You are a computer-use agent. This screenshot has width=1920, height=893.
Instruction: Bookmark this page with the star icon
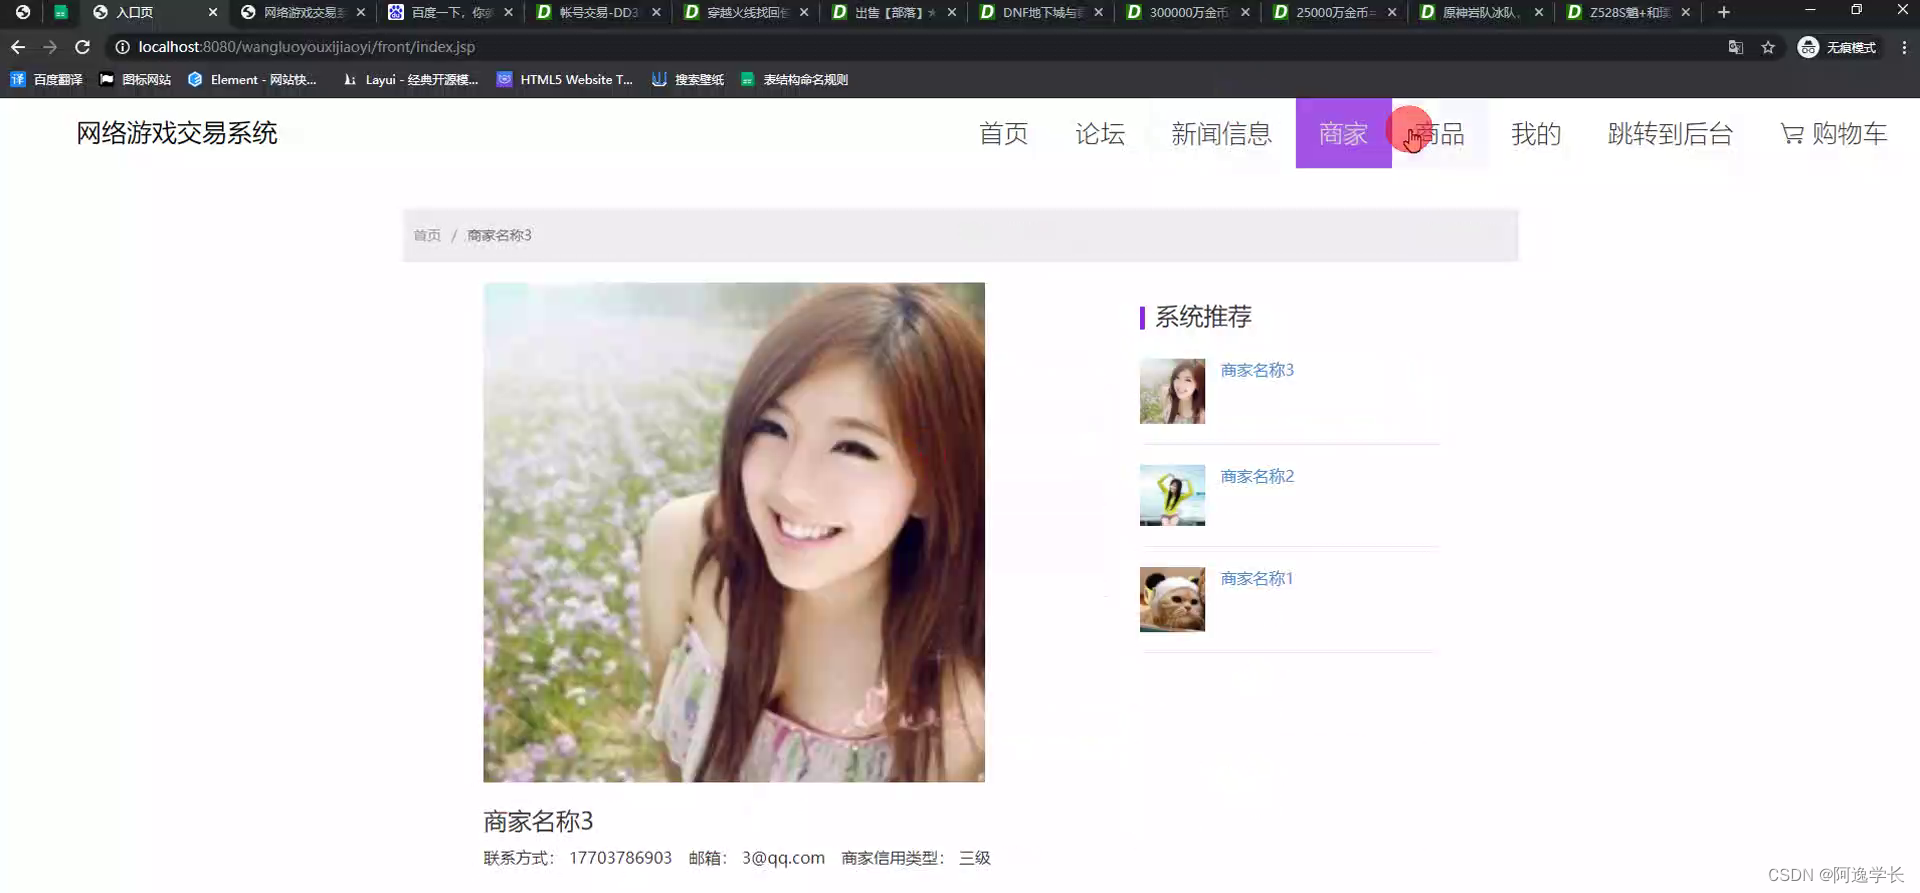1768,47
